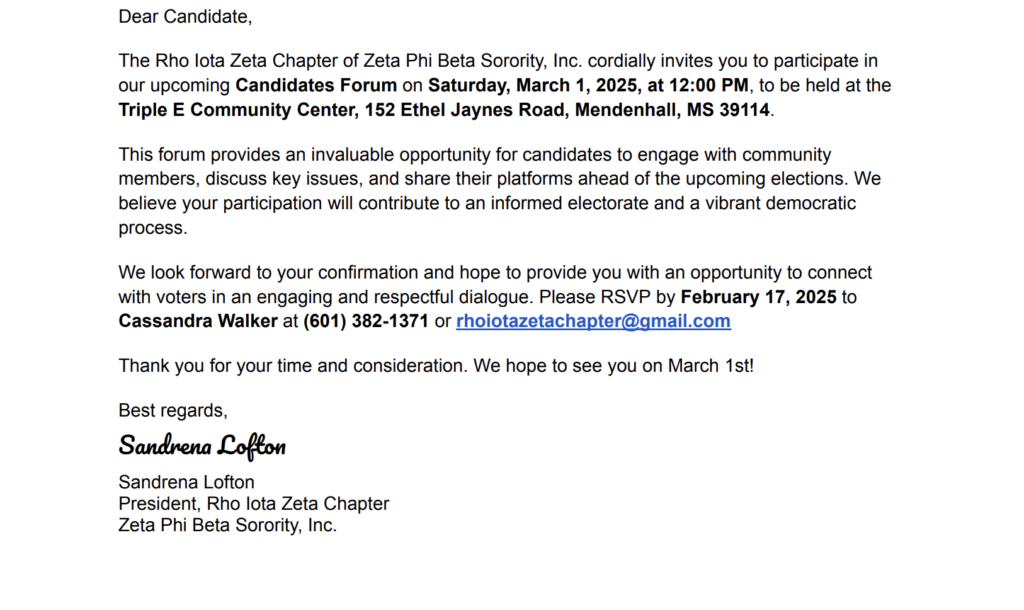Click the bold date 'Saturday, March 1, 2025'
Image resolution: width=1024 pixels, height=610 pixels.
532,86
